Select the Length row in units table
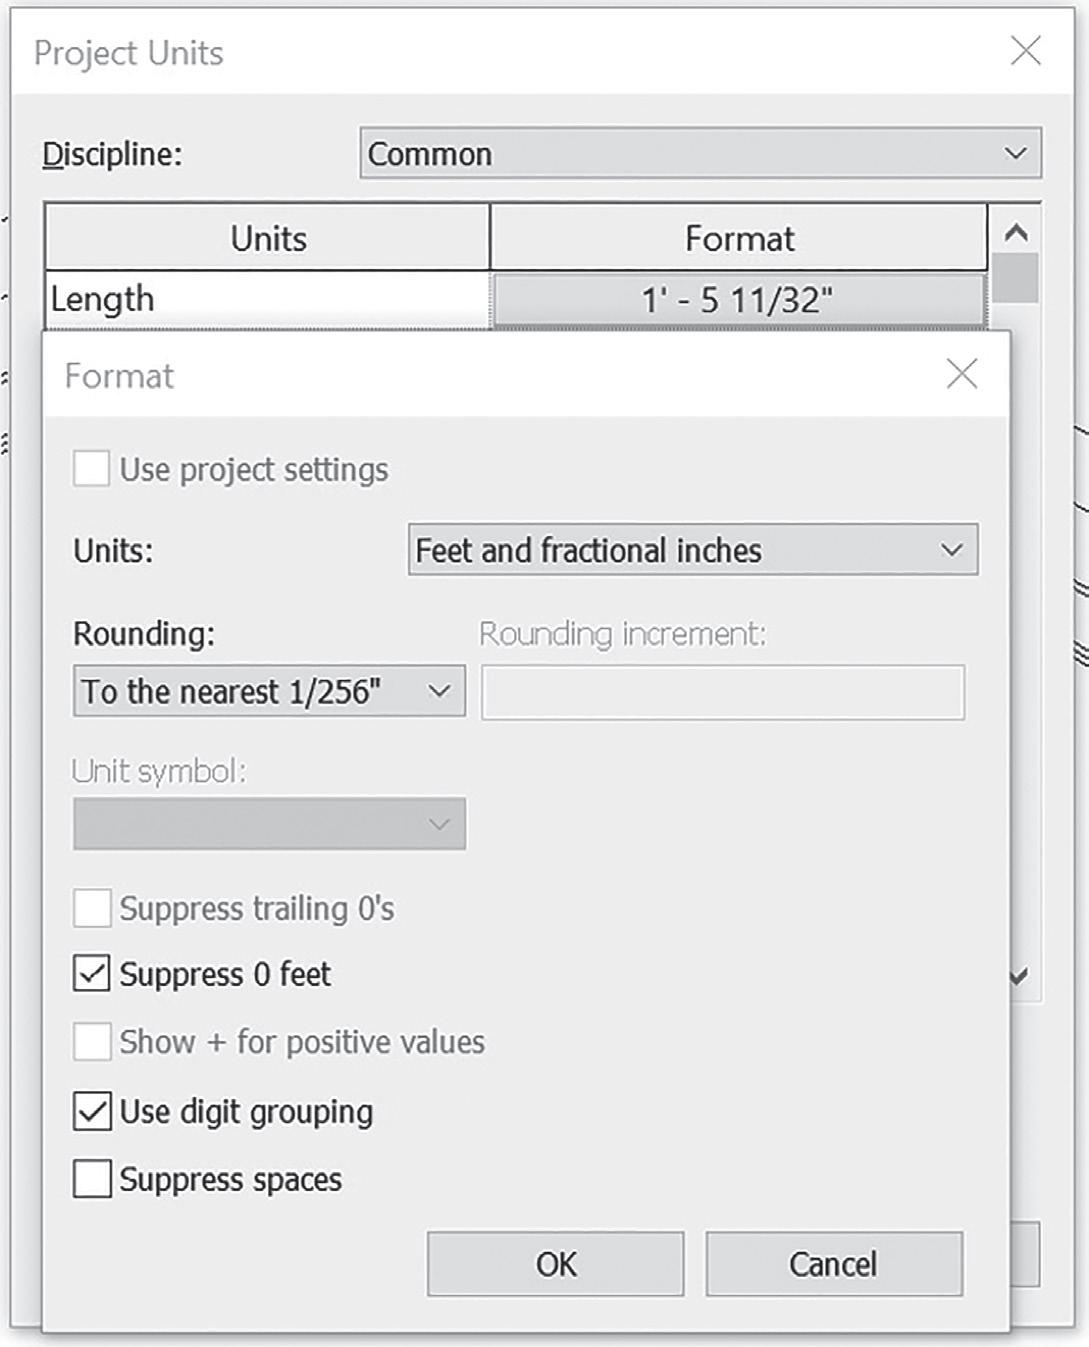This screenshot has width=1089, height=1347. [267, 299]
